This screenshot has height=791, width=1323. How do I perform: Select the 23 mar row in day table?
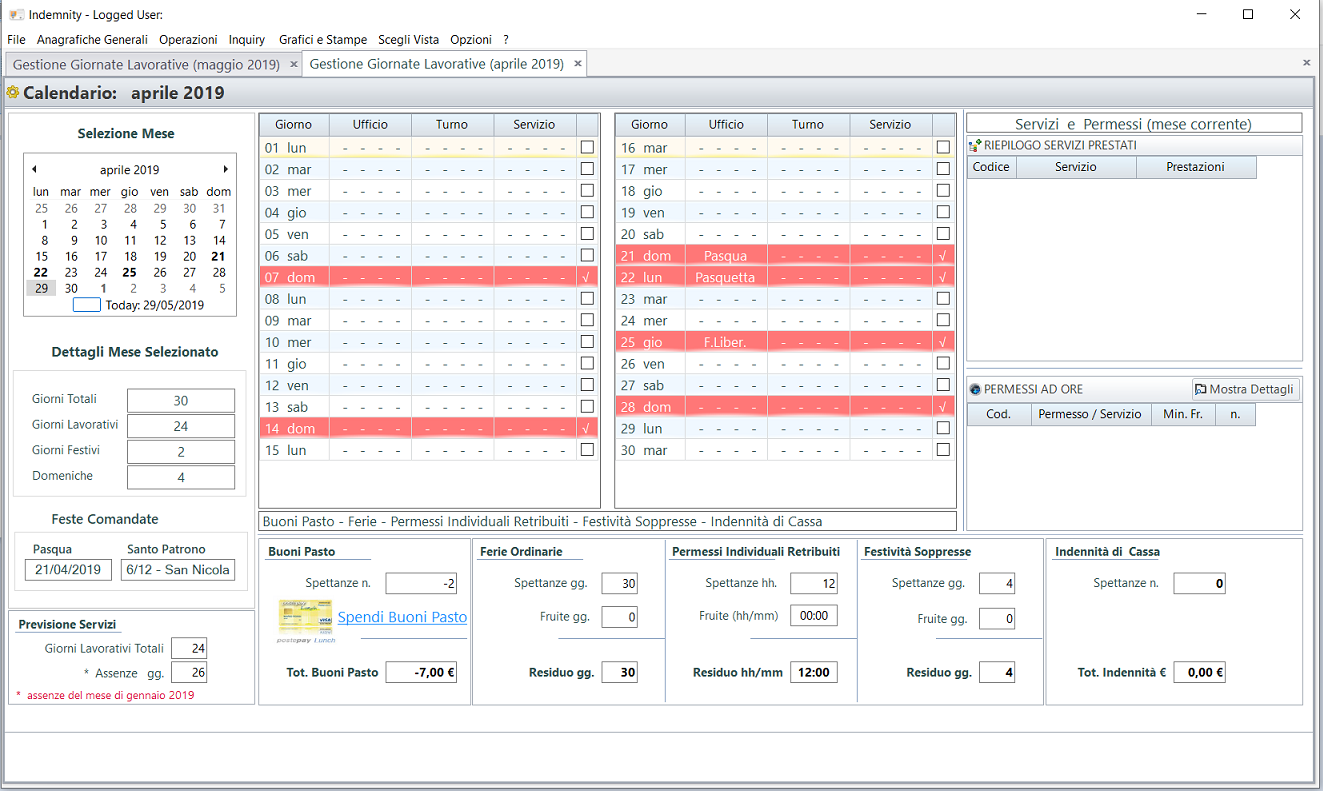coord(784,299)
